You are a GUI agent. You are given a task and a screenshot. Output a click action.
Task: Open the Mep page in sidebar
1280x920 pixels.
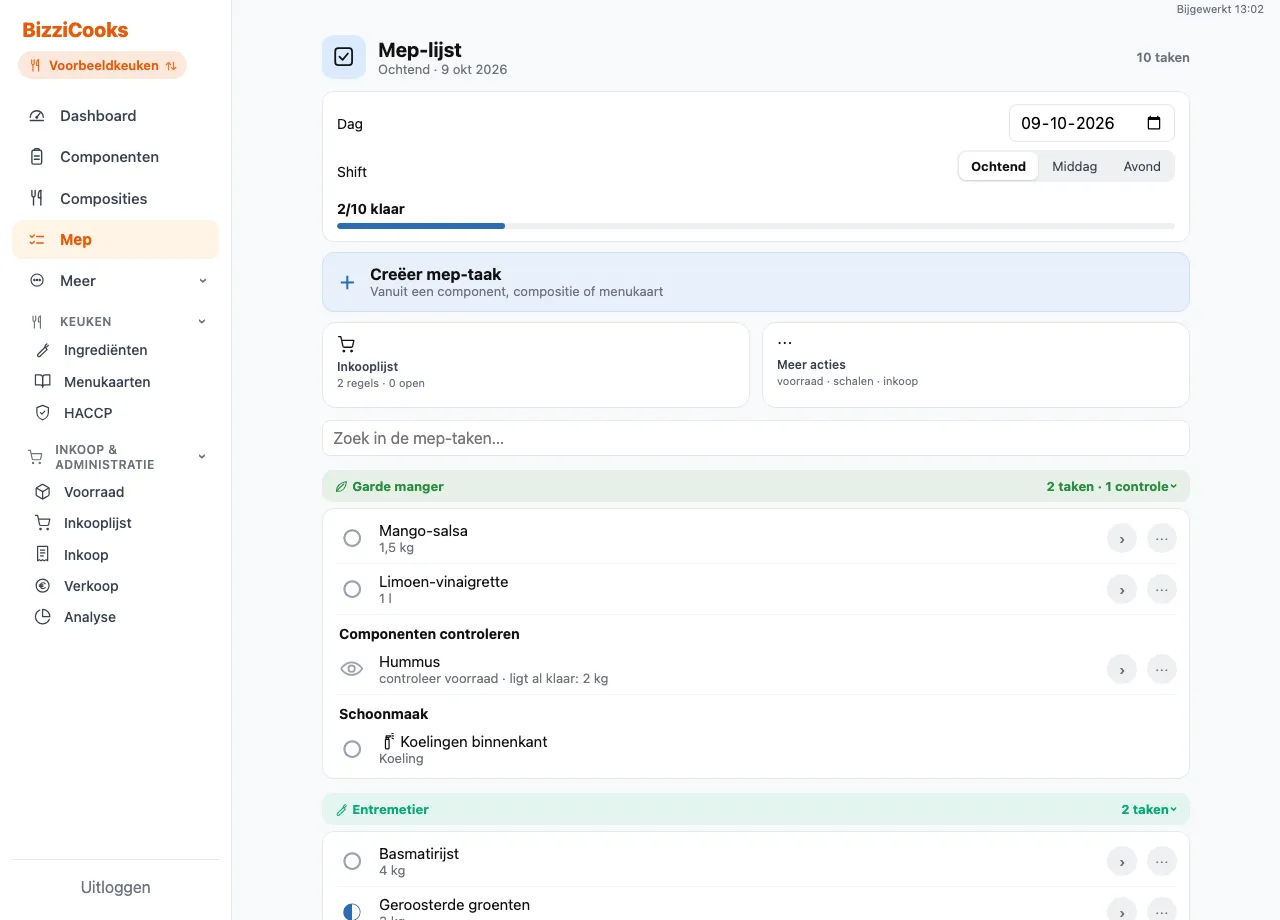[x=116, y=240]
